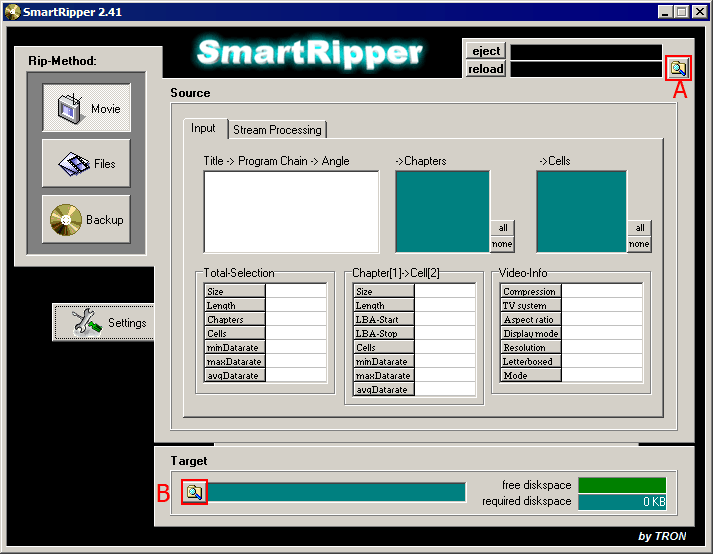The image size is (713, 554).
Task: Select none under Chapters
Action: pos(502,244)
